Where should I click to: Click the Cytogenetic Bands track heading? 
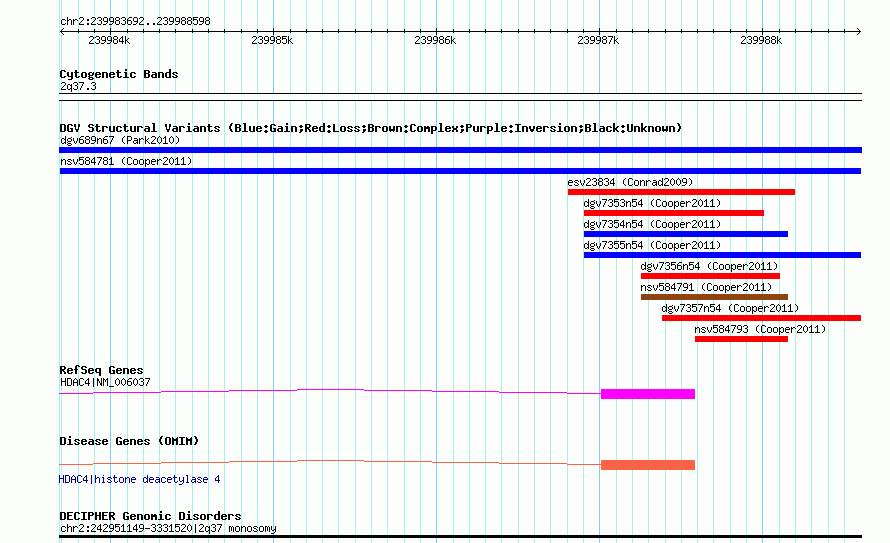pos(119,74)
